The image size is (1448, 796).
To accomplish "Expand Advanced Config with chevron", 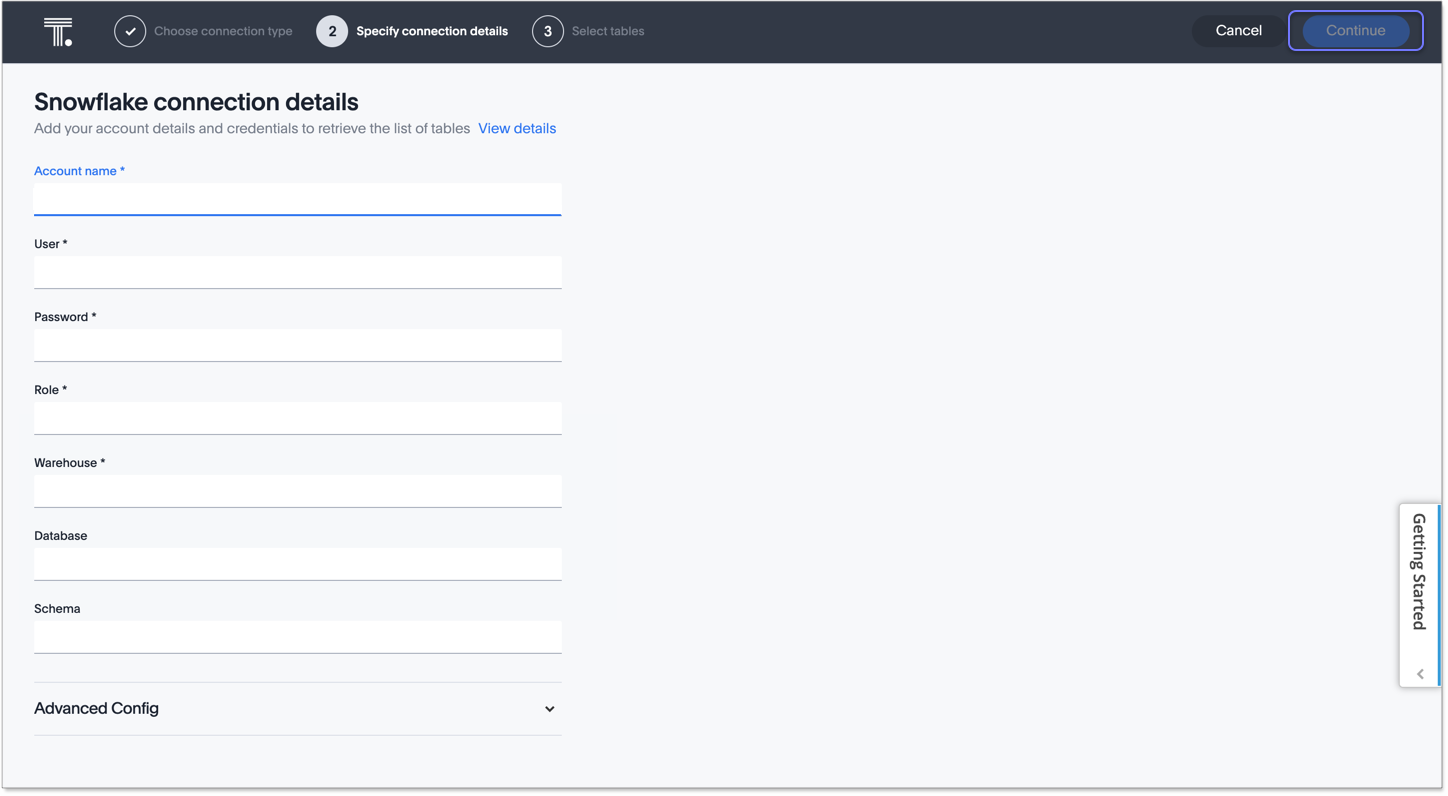I will pos(549,709).
